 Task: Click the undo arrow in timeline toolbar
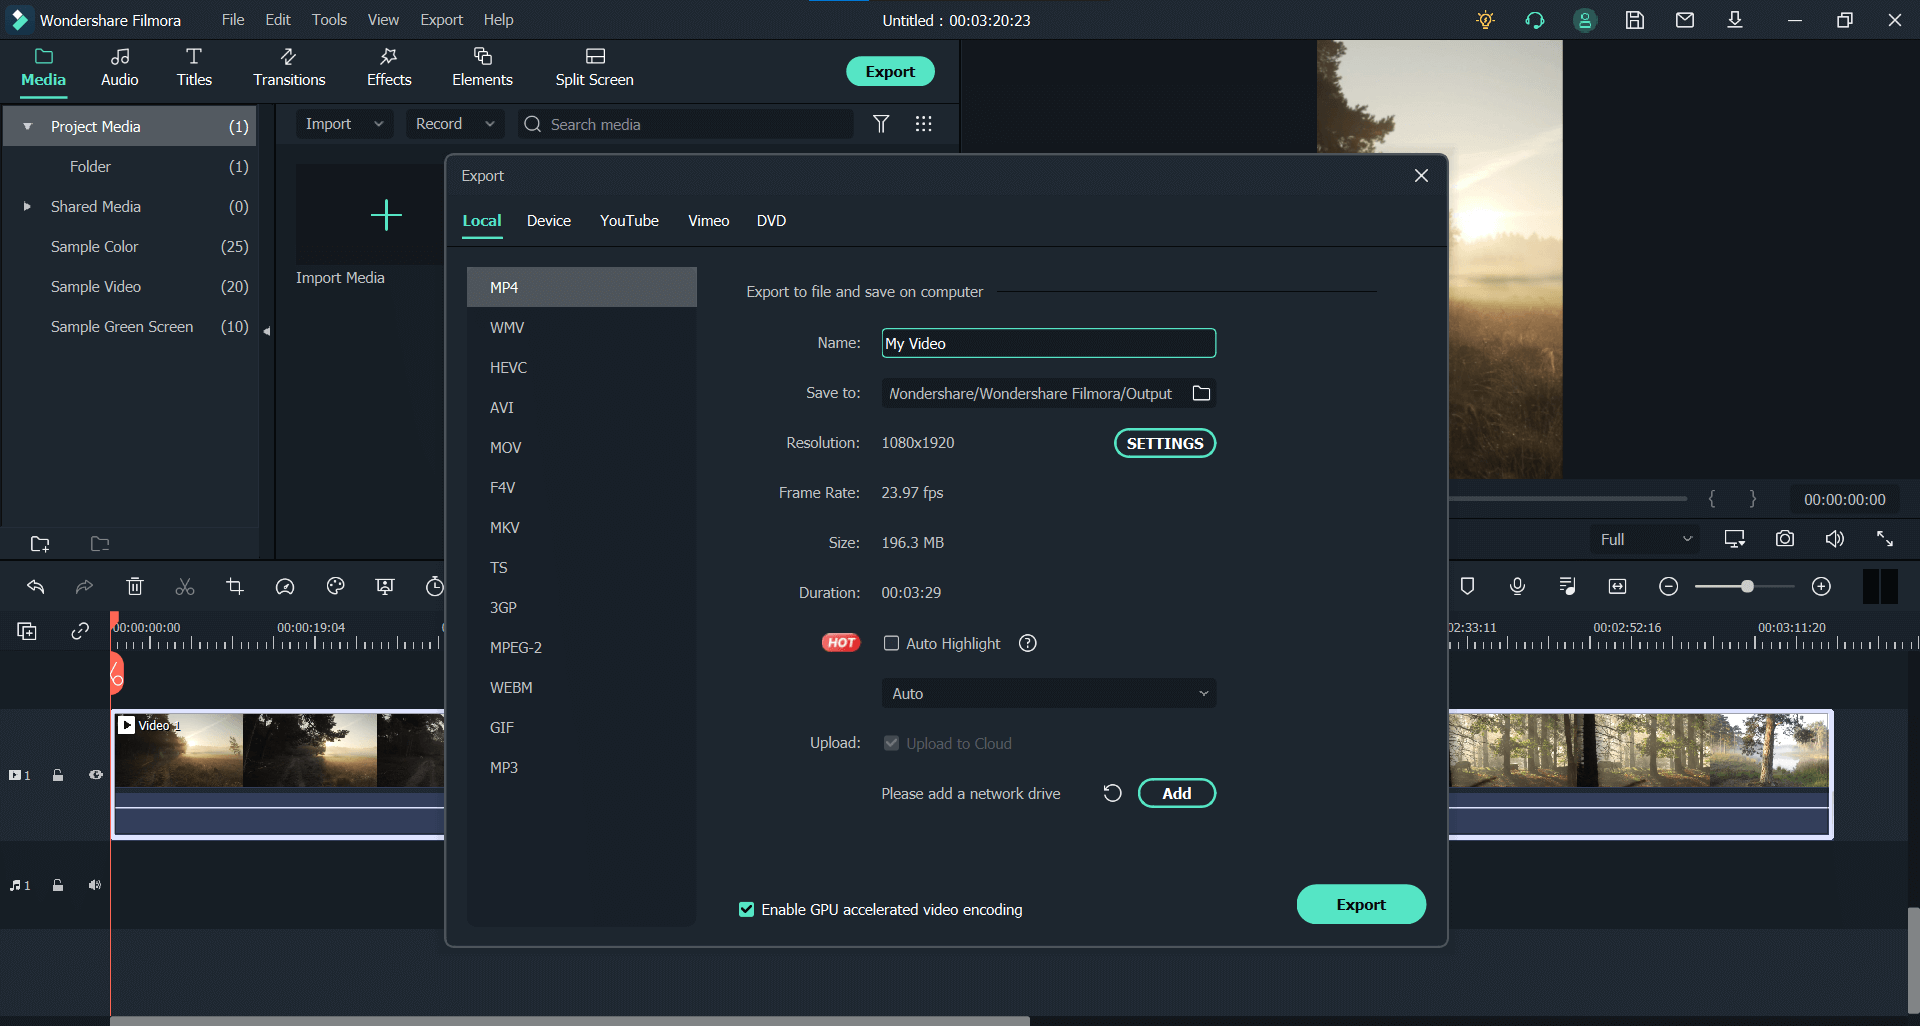coord(36,587)
